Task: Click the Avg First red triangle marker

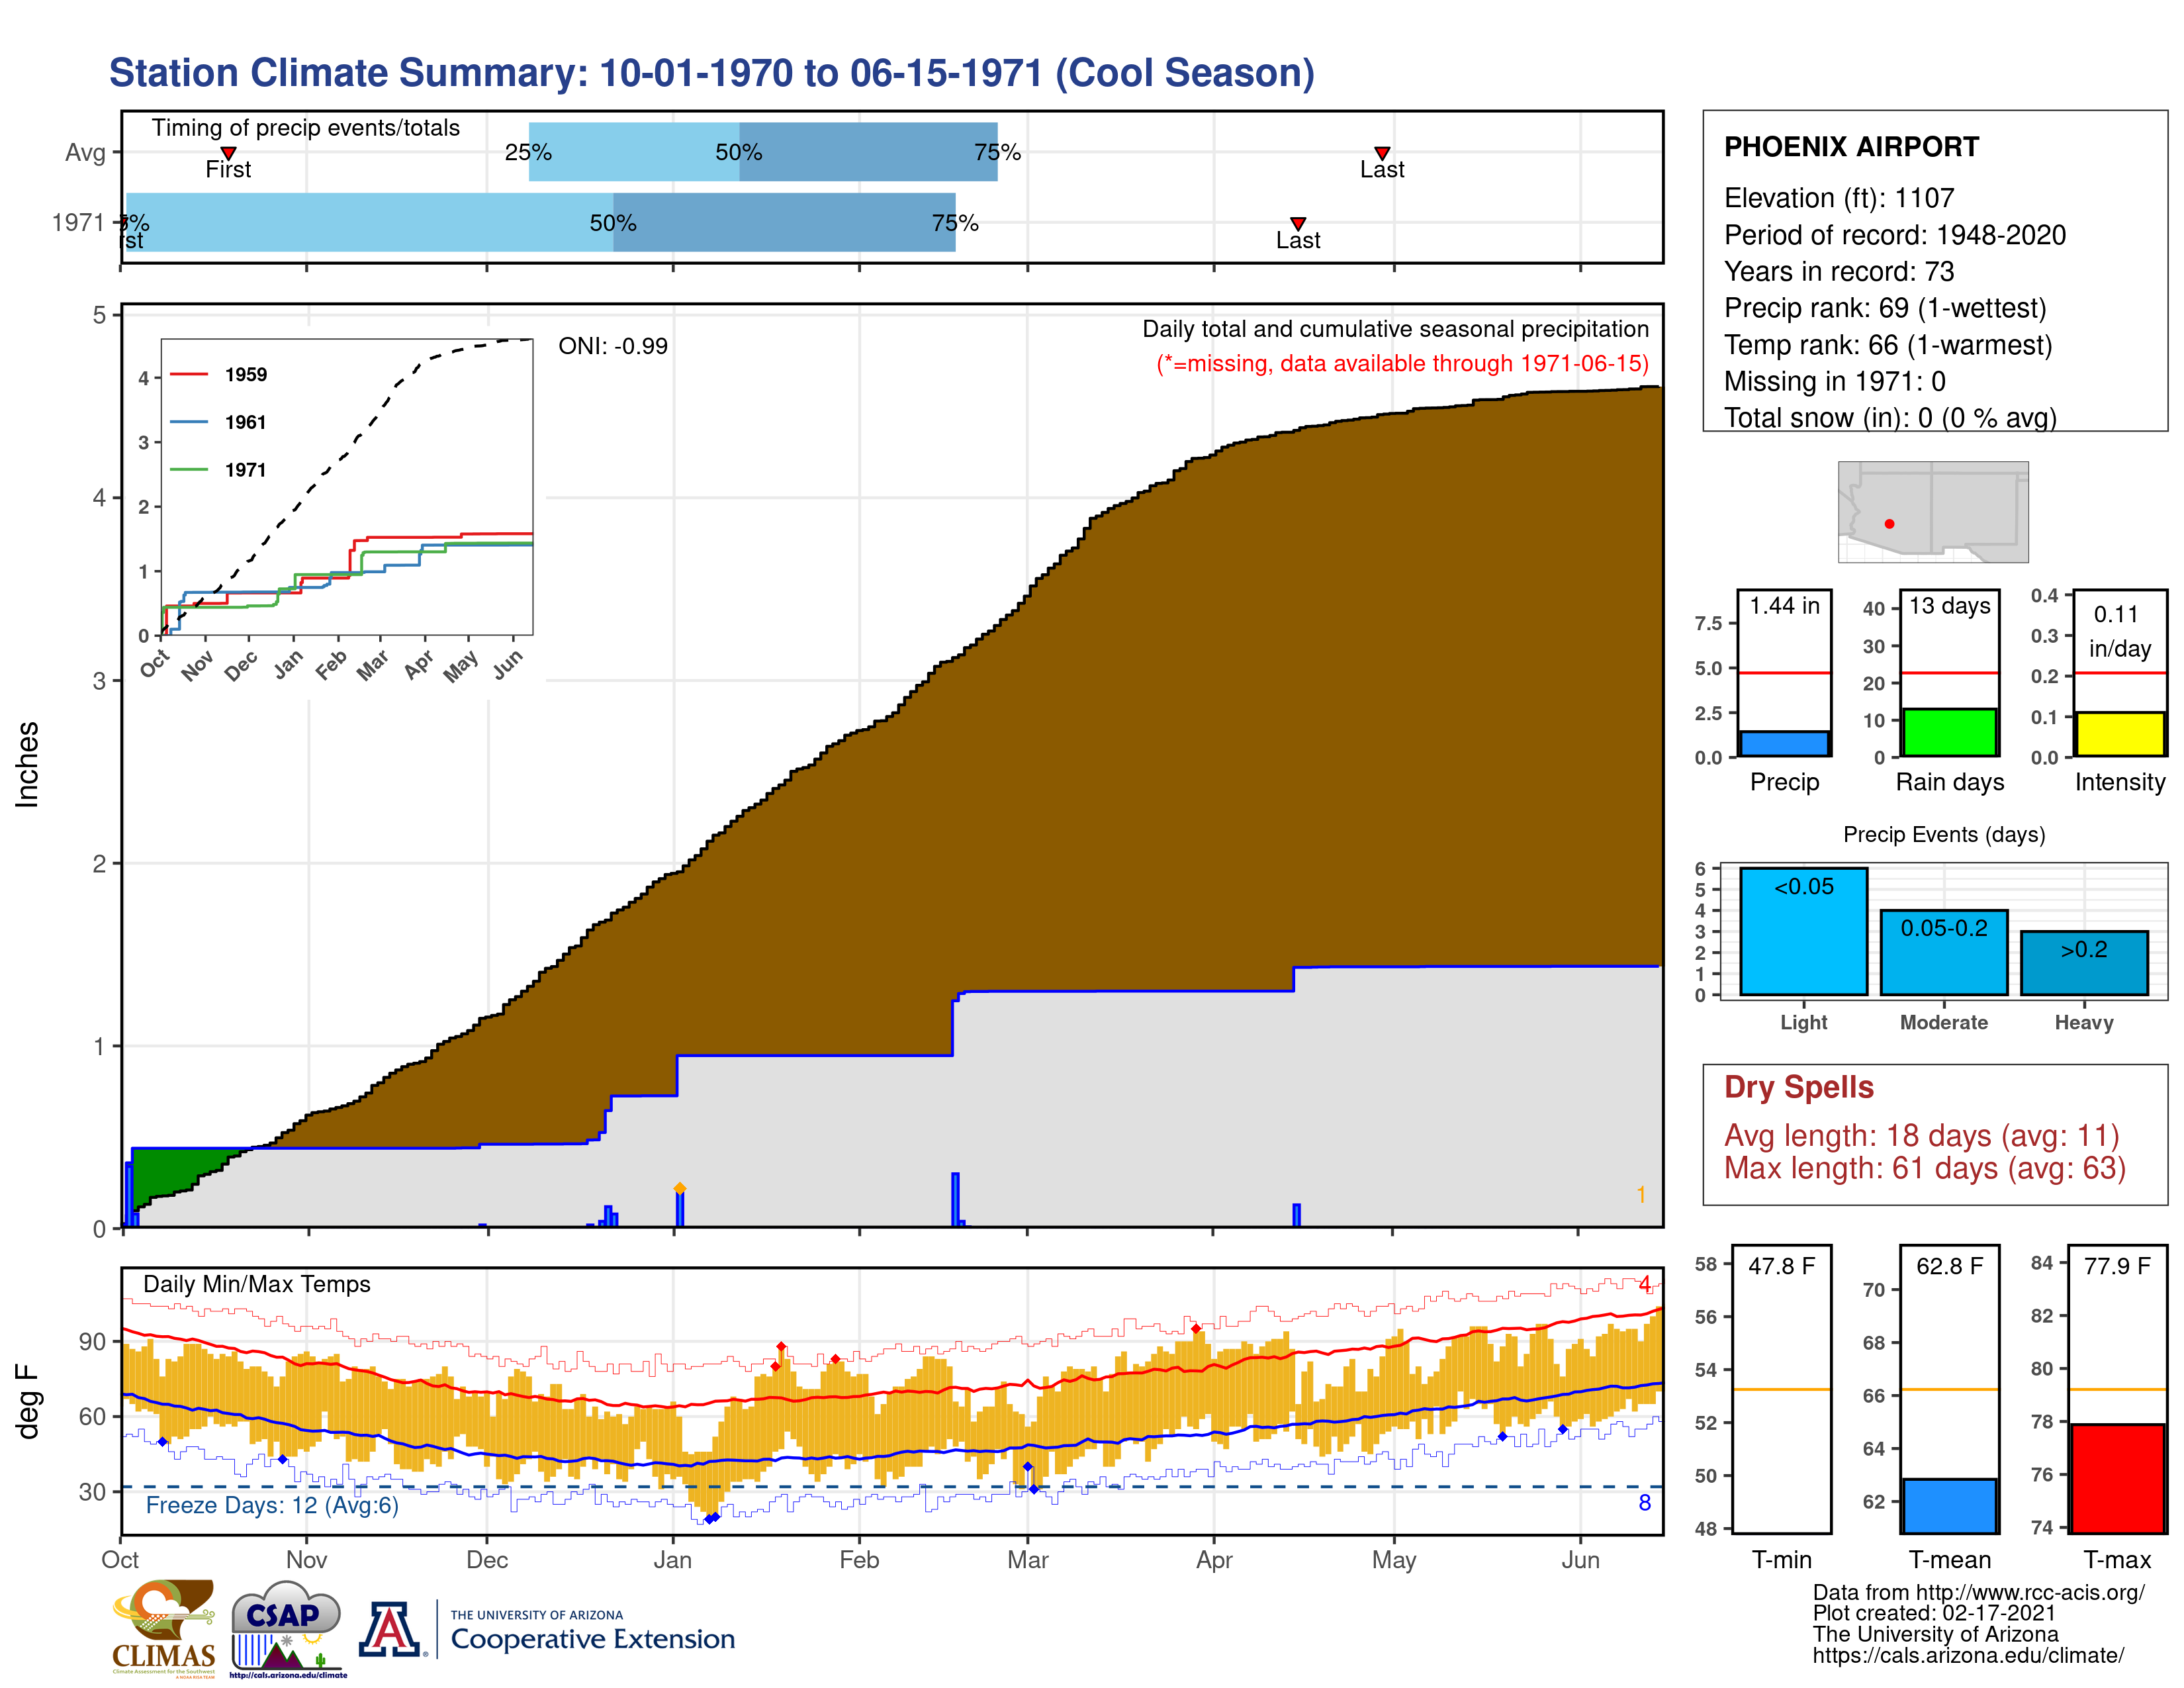Action: (228, 153)
